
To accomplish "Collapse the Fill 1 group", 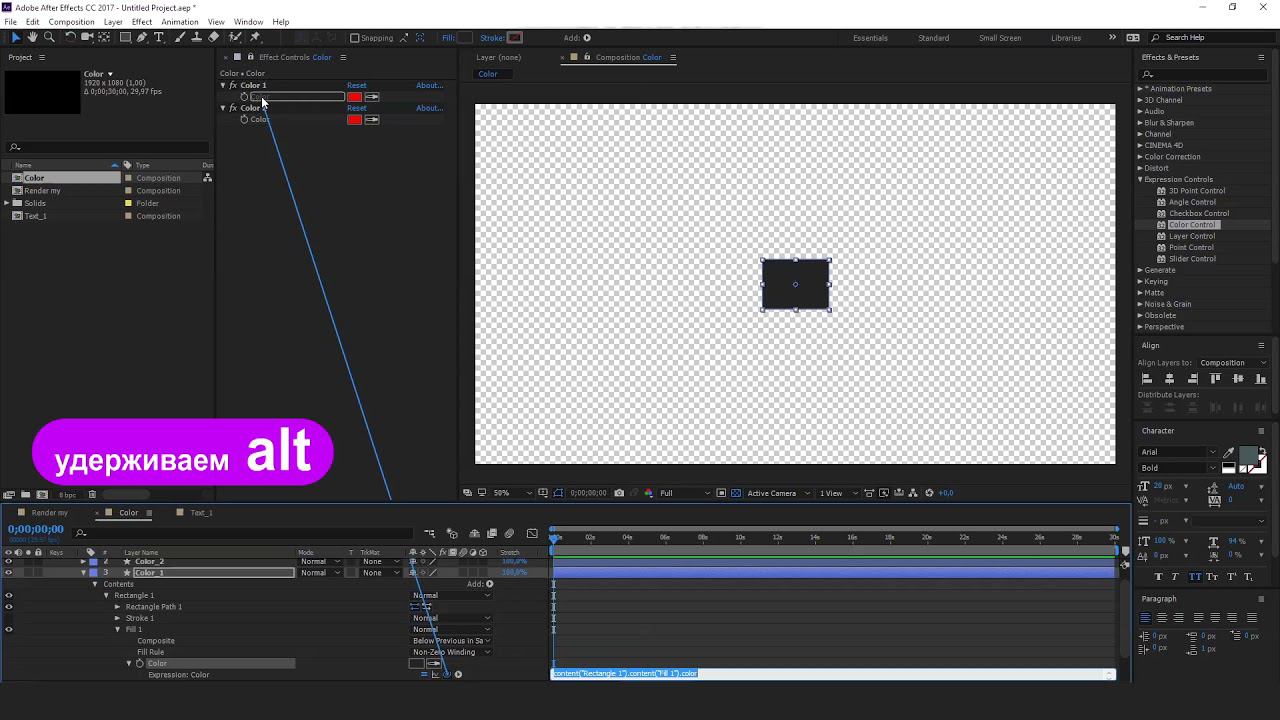I will (x=117, y=630).
